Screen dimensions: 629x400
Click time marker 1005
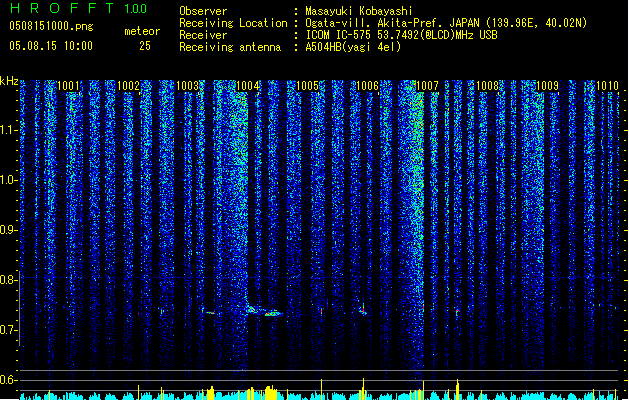(308, 86)
